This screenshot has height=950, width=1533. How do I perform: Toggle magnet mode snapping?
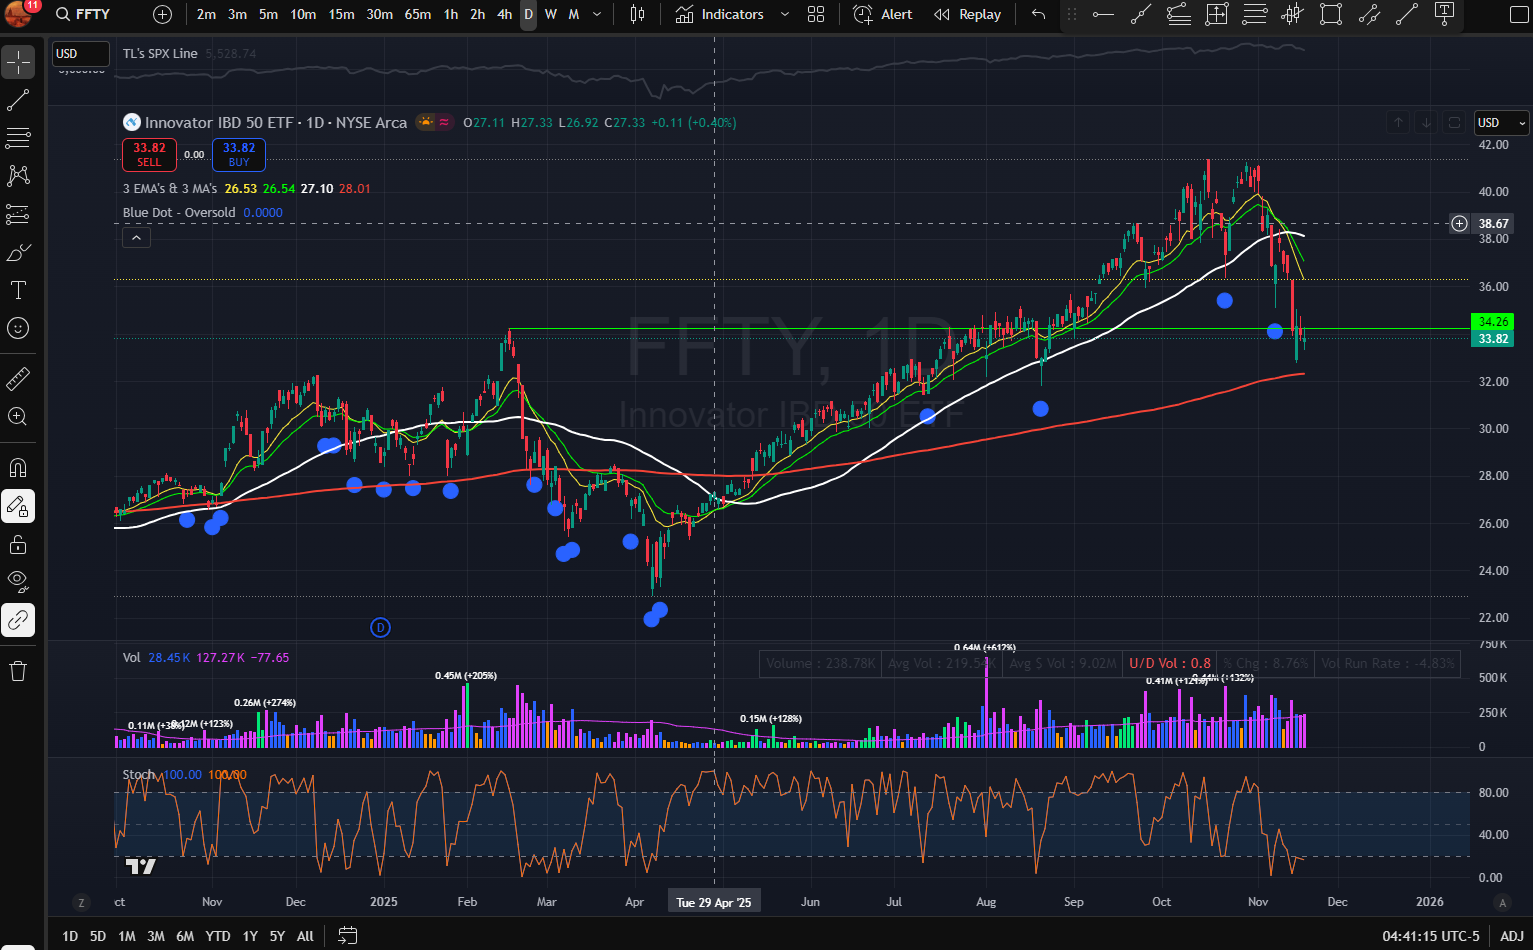[x=18, y=468]
